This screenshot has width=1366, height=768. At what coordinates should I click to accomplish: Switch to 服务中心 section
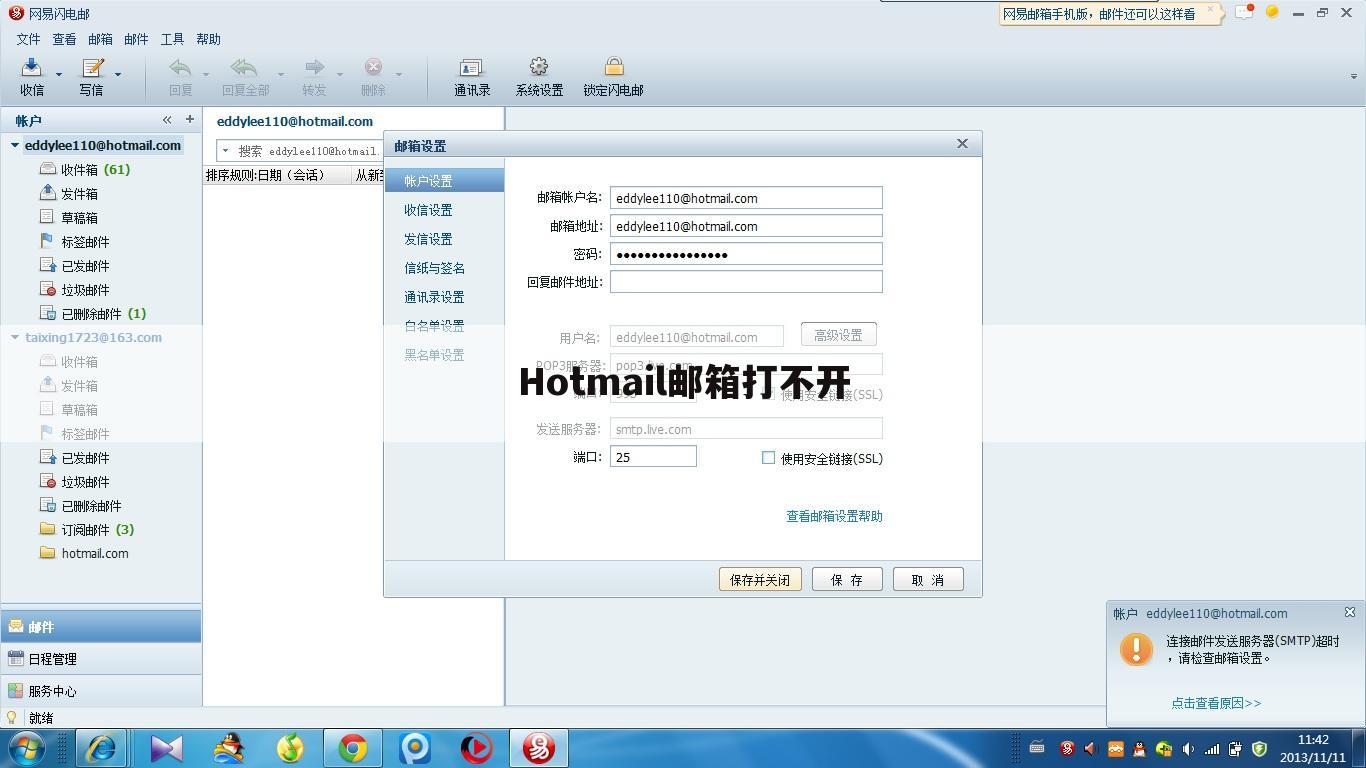click(x=100, y=691)
